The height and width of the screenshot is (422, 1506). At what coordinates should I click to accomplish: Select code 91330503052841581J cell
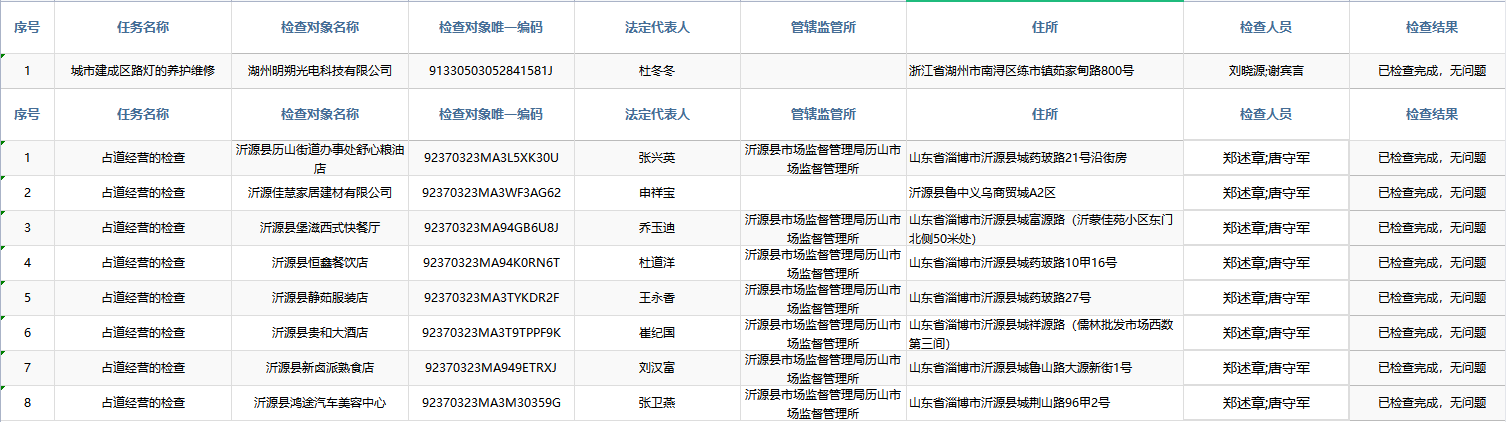[x=490, y=71]
